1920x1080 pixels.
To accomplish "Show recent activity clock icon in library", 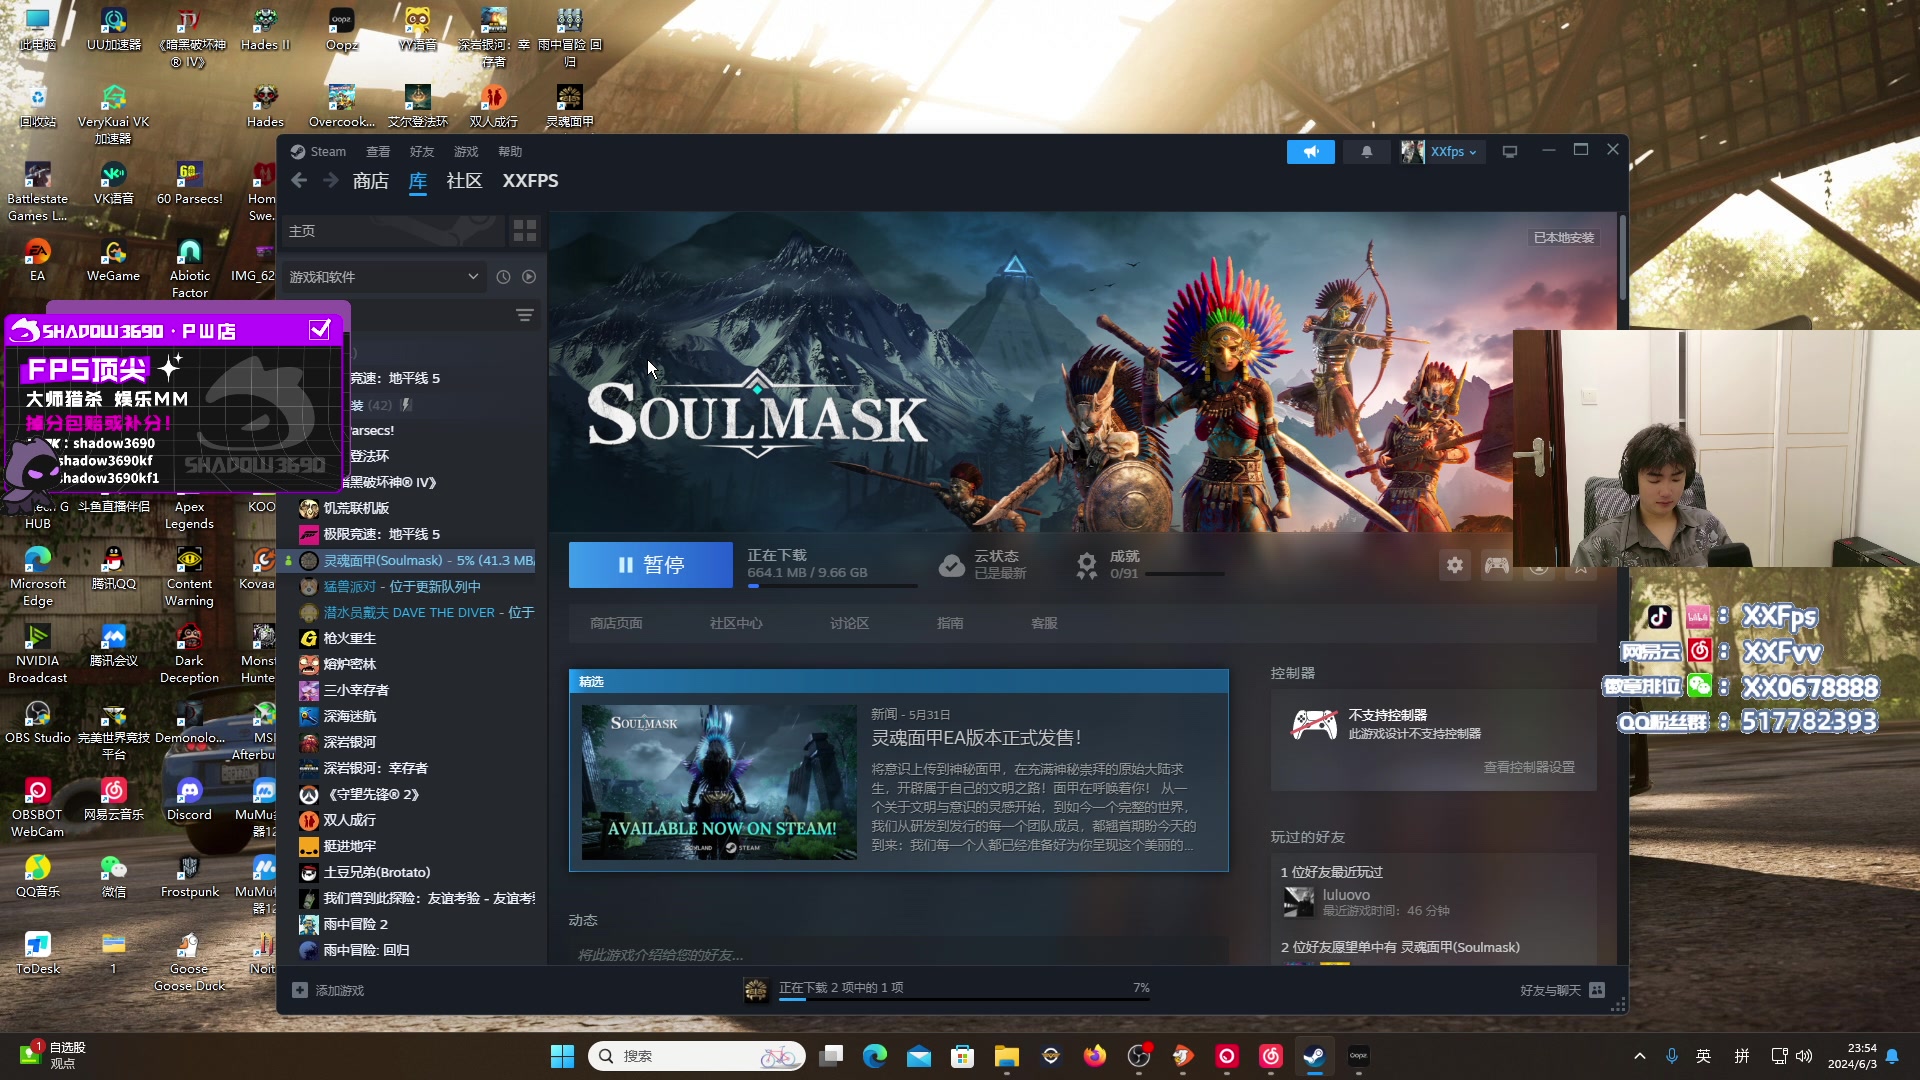I will [503, 277].
